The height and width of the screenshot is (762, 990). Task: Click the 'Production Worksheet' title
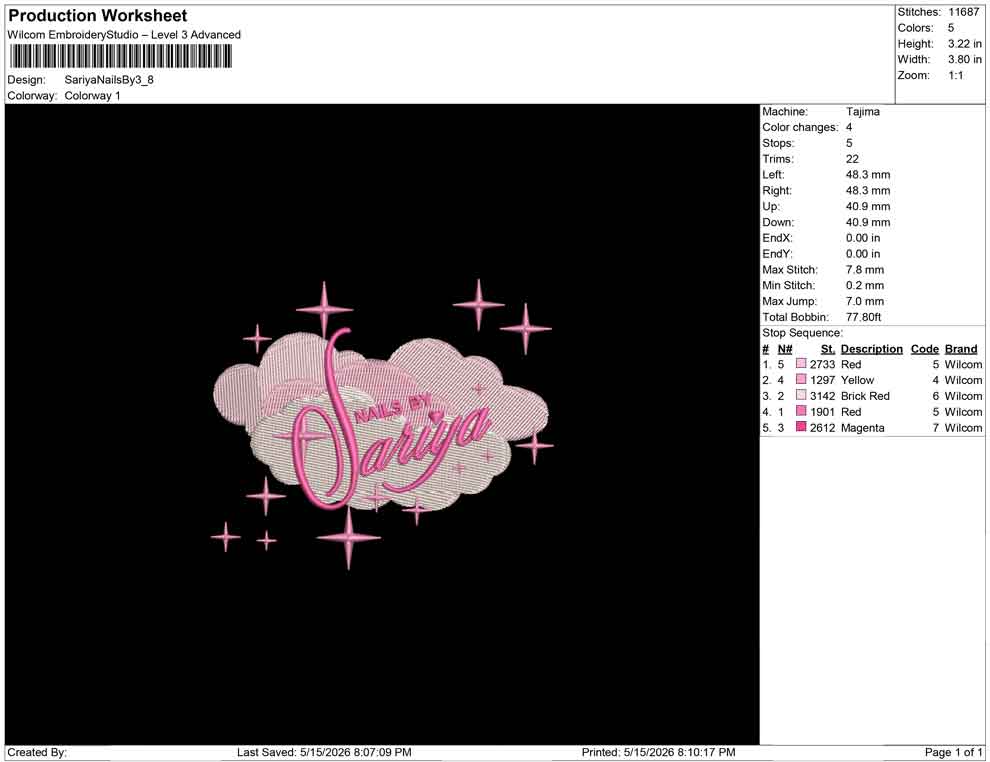pos(98,16)
